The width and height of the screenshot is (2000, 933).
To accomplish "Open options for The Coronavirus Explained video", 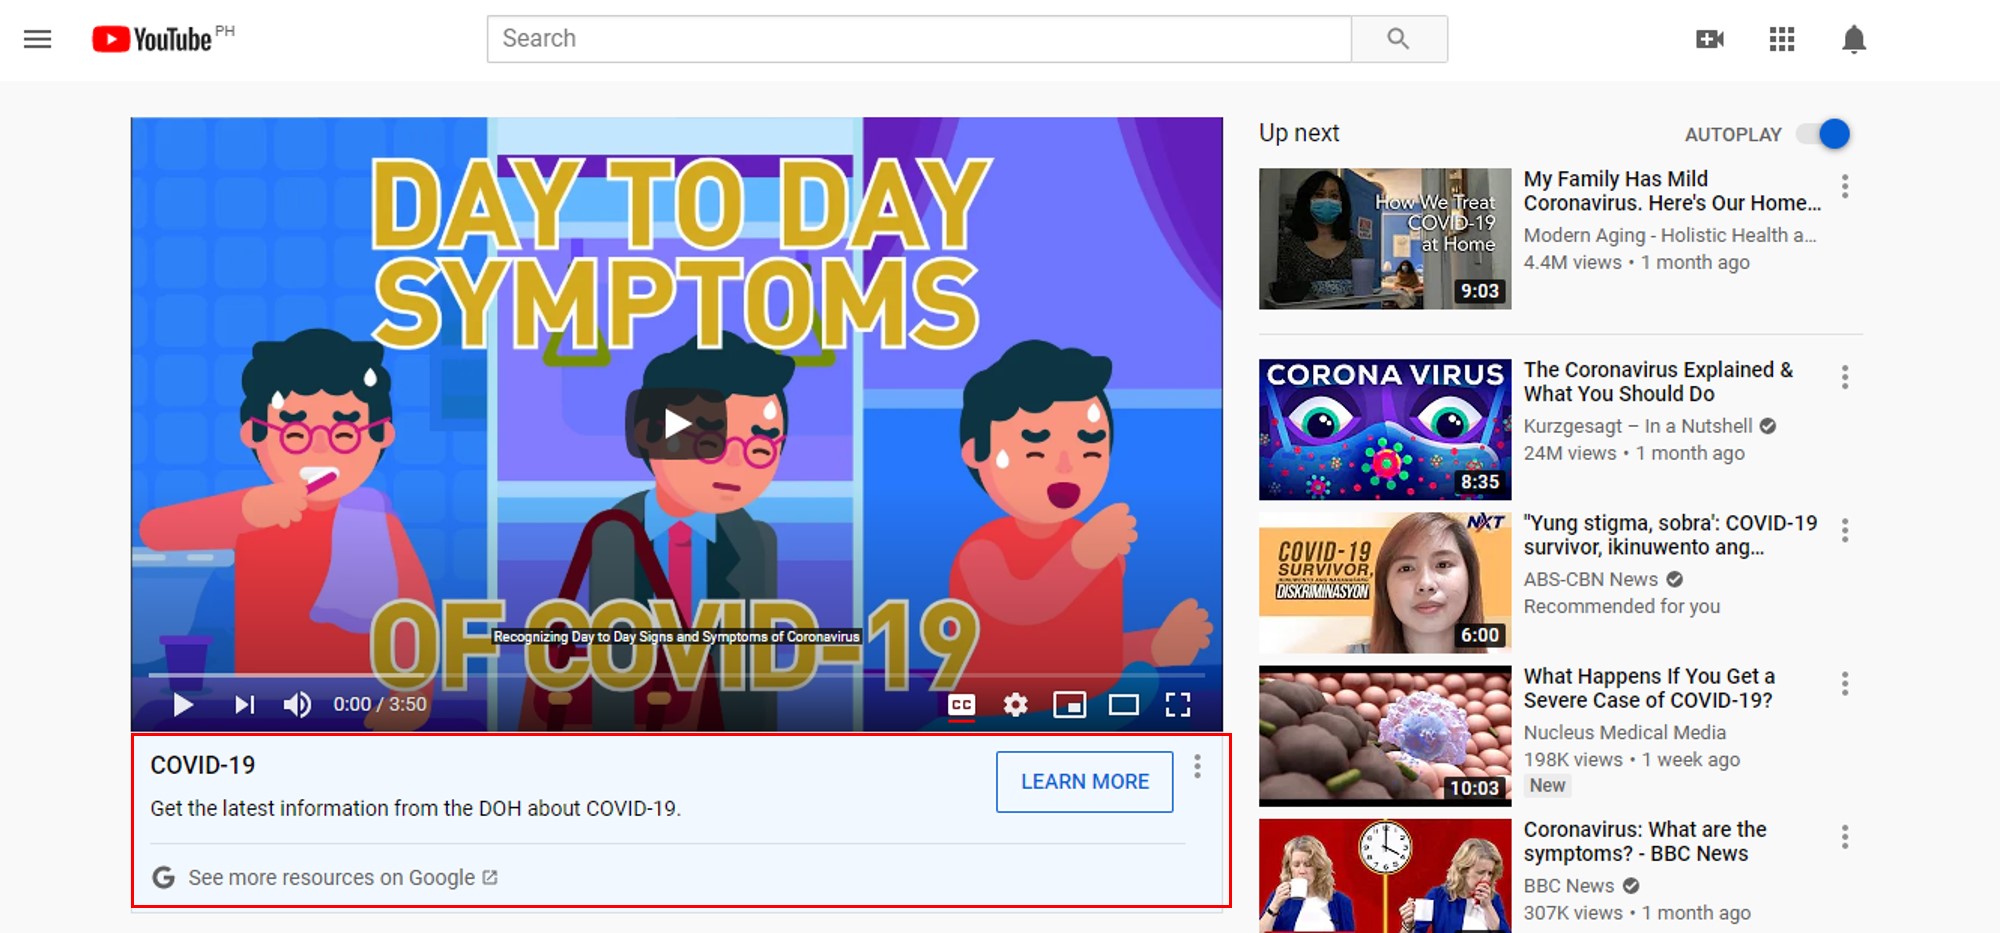I will (1845, 377).
